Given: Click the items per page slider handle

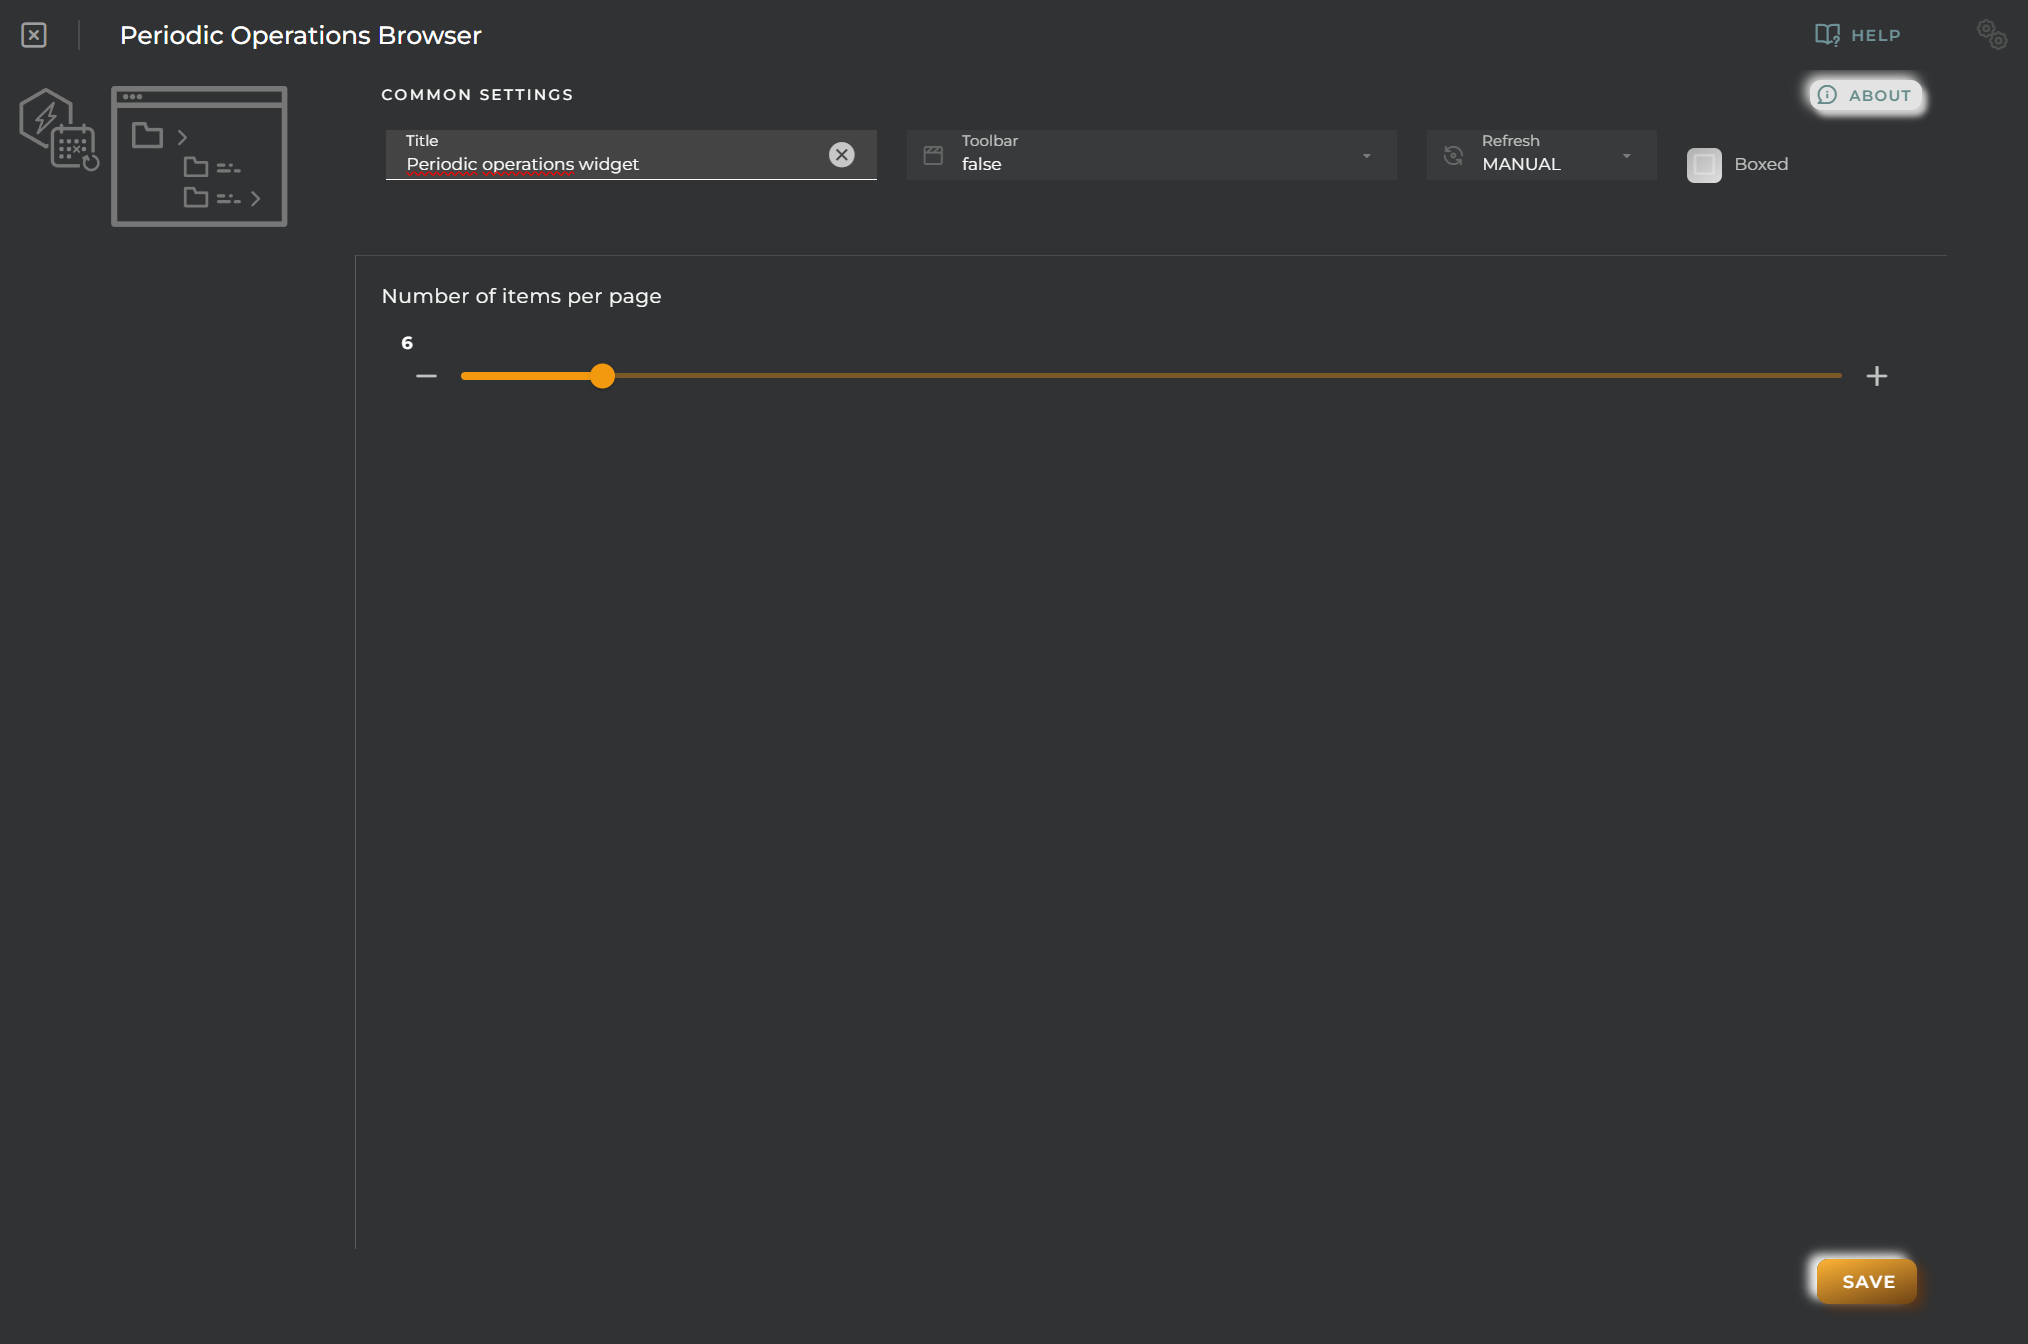Looking at the screenshot, I should (602, 376).
